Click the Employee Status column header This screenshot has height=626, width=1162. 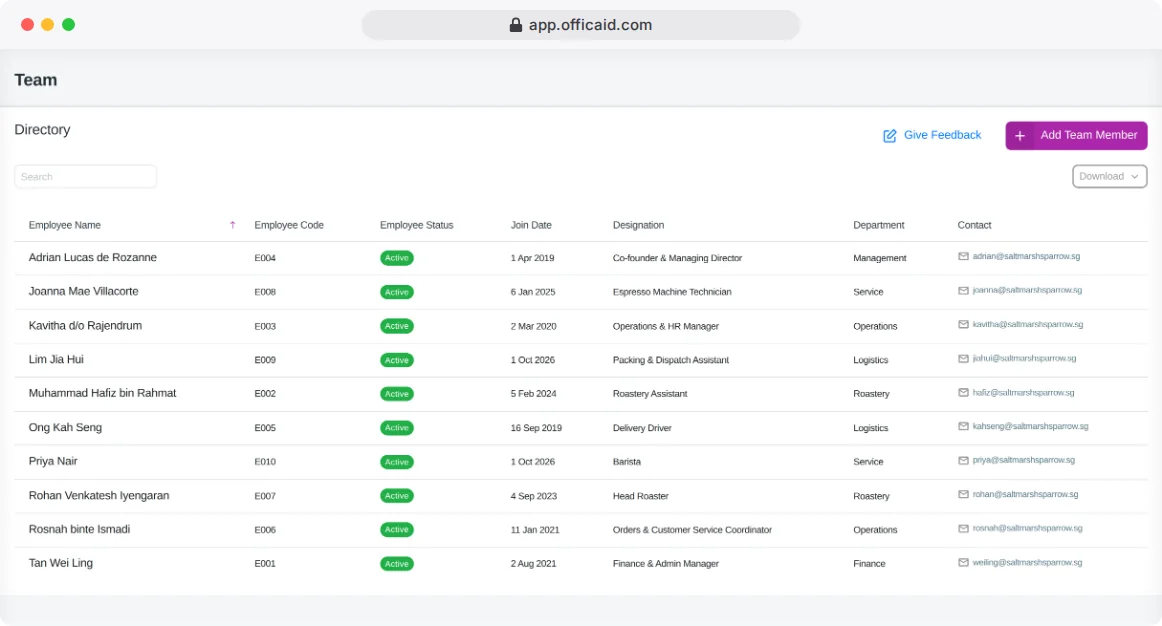coord(416,225)
